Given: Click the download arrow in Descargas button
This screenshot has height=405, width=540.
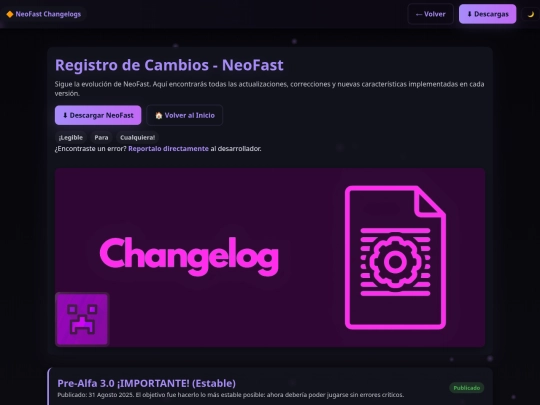Looking at the screenshot, I should click(x=469, y=14).
